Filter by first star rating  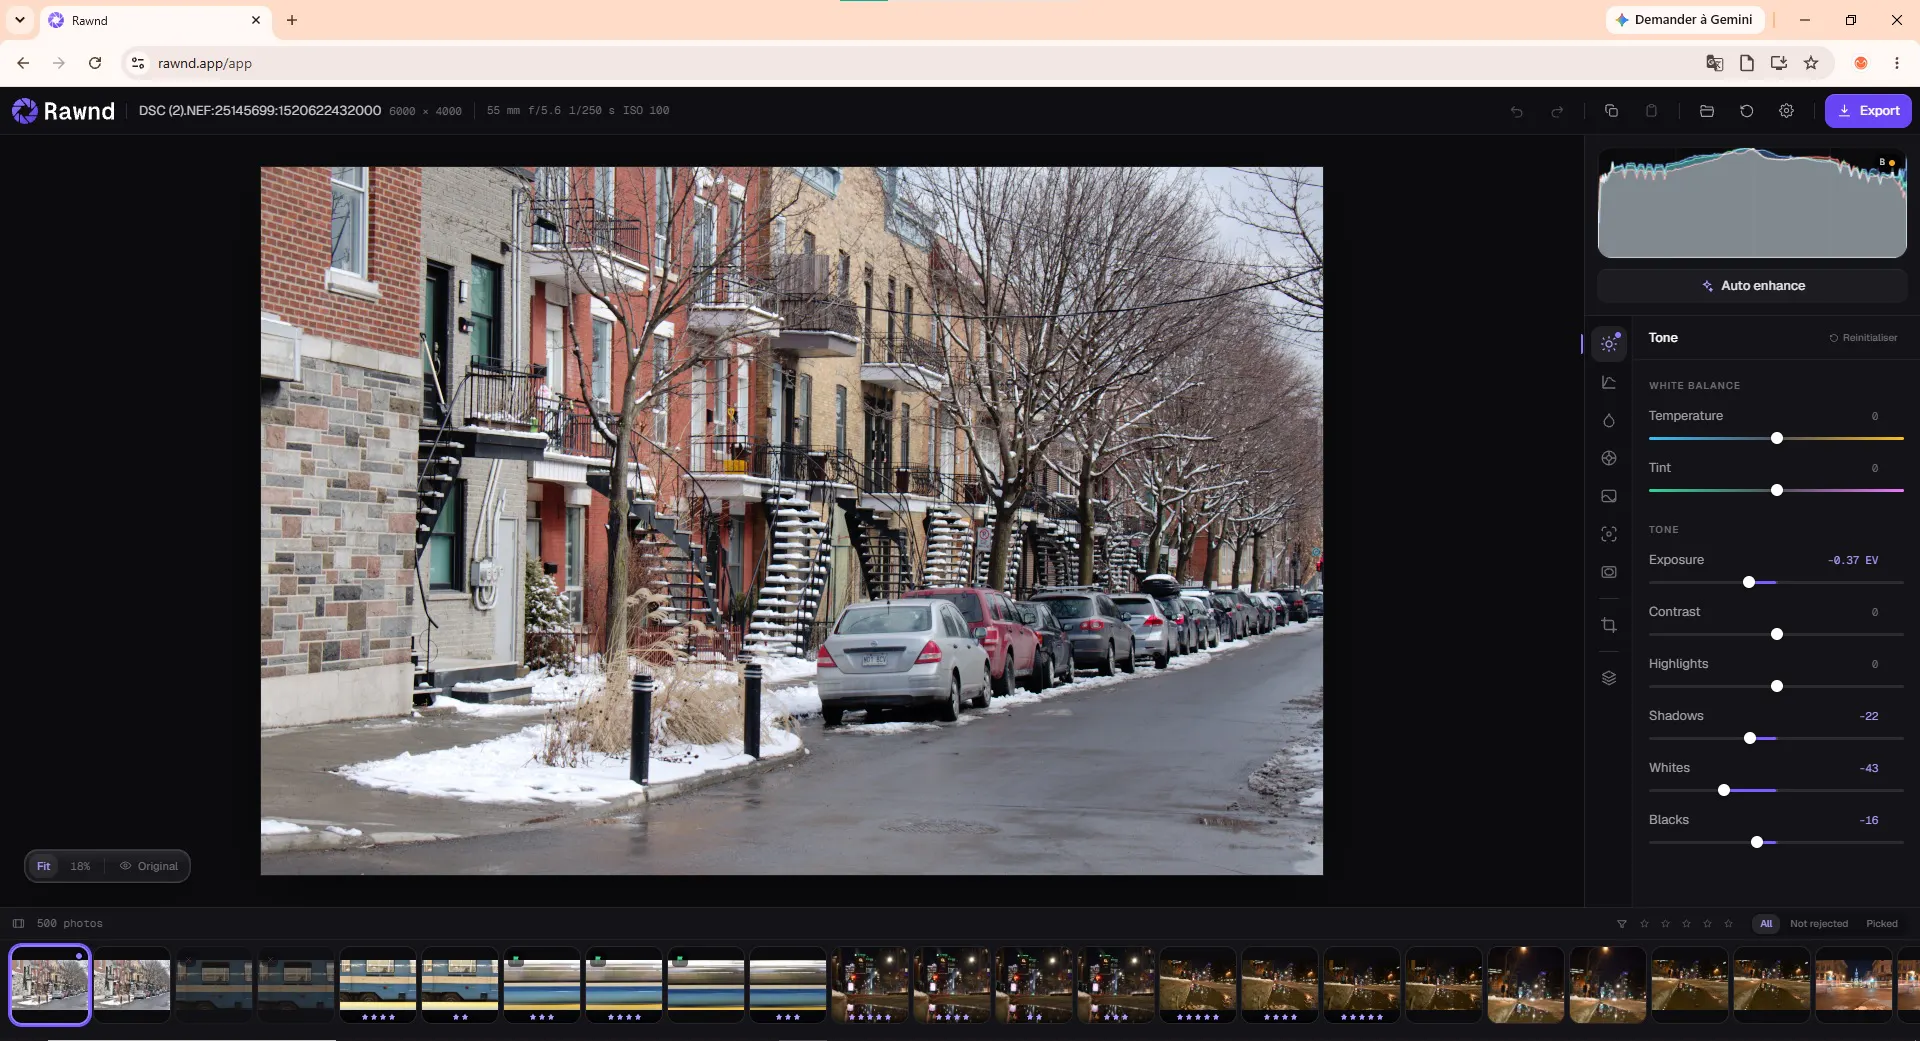1644,924
